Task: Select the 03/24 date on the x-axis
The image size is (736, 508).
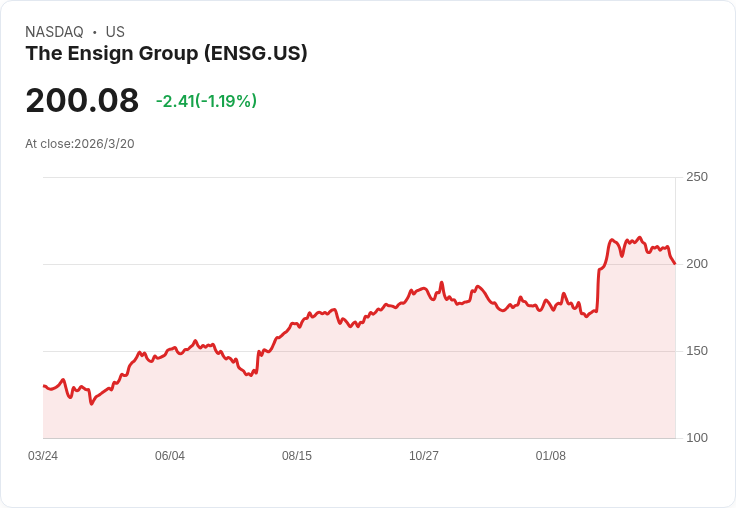Action: [x=43, y=456]
